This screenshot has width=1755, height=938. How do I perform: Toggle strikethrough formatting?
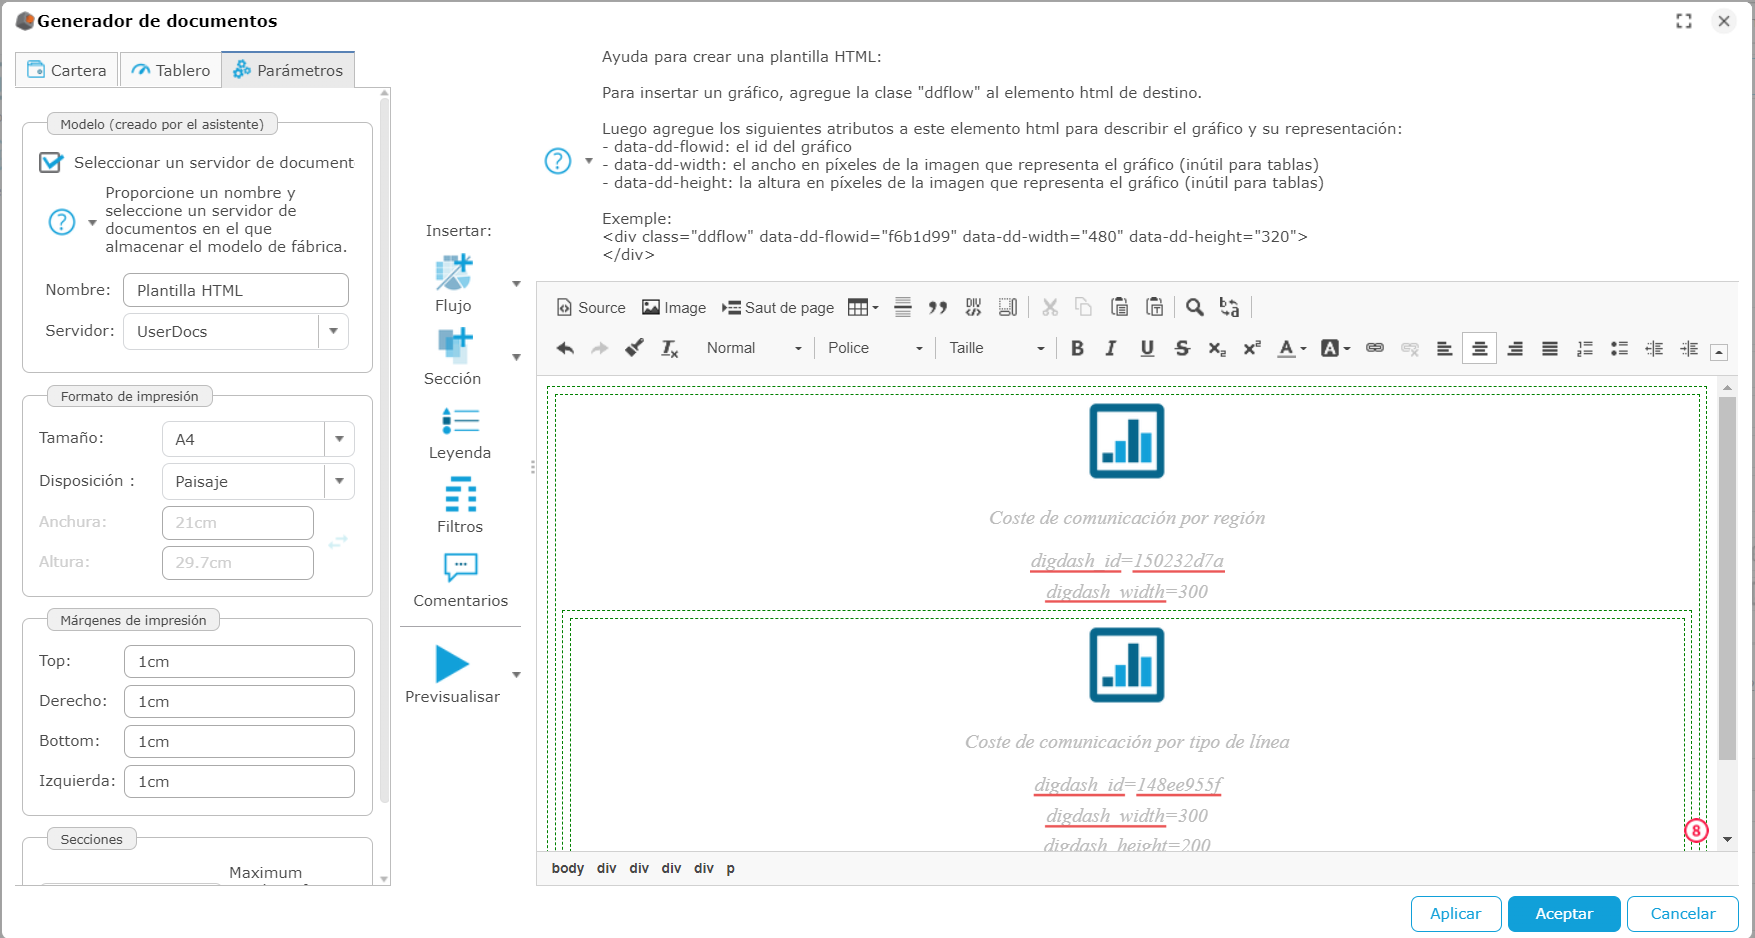point(1182,348)
